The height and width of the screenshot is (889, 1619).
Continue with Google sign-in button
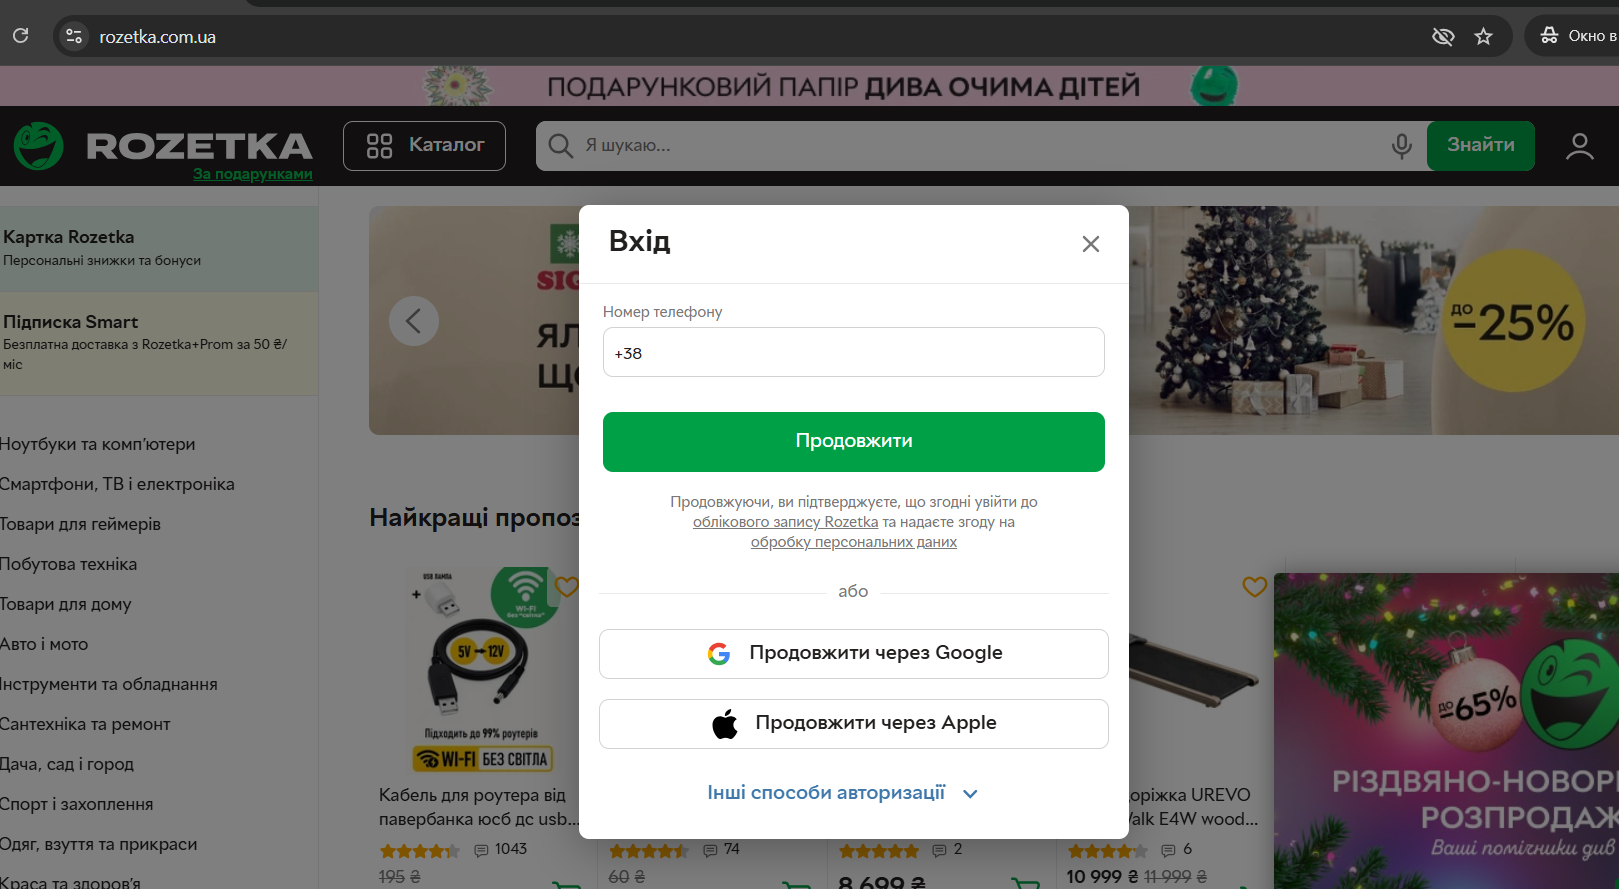click(854, 654)
